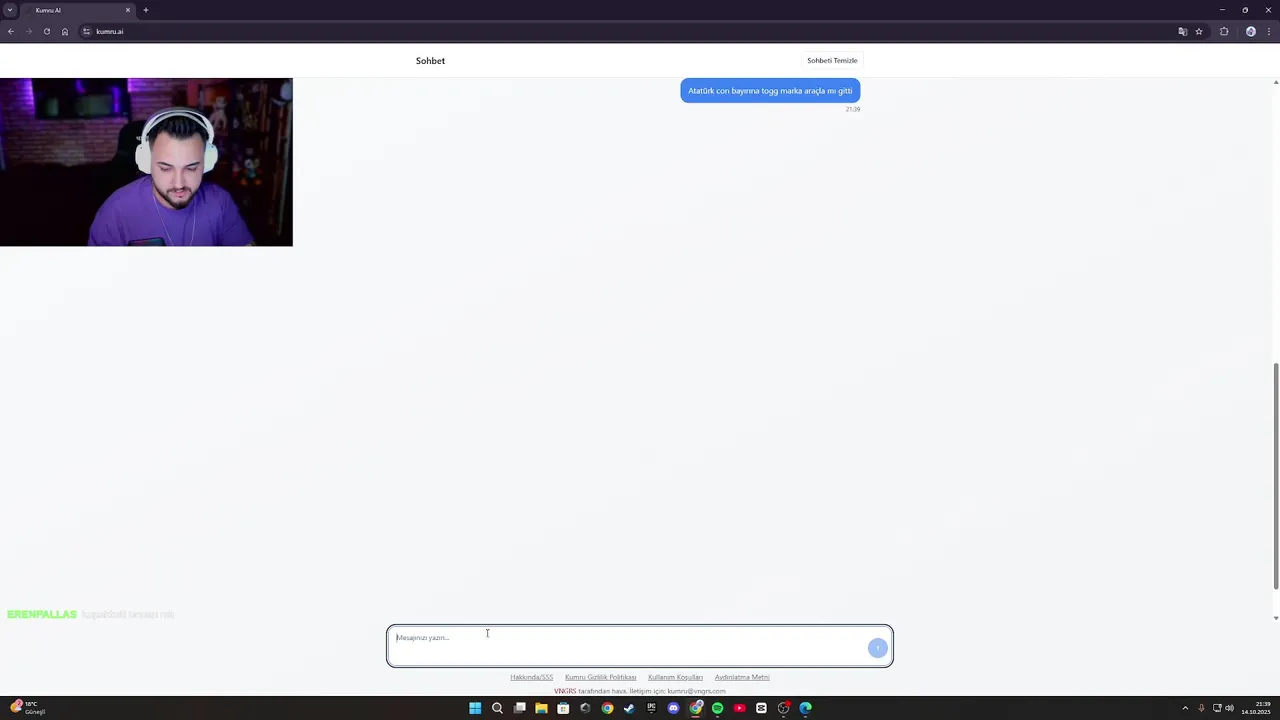Click the Sohbet page heading
Screen dimensions: 1280x720
(430, 61)
